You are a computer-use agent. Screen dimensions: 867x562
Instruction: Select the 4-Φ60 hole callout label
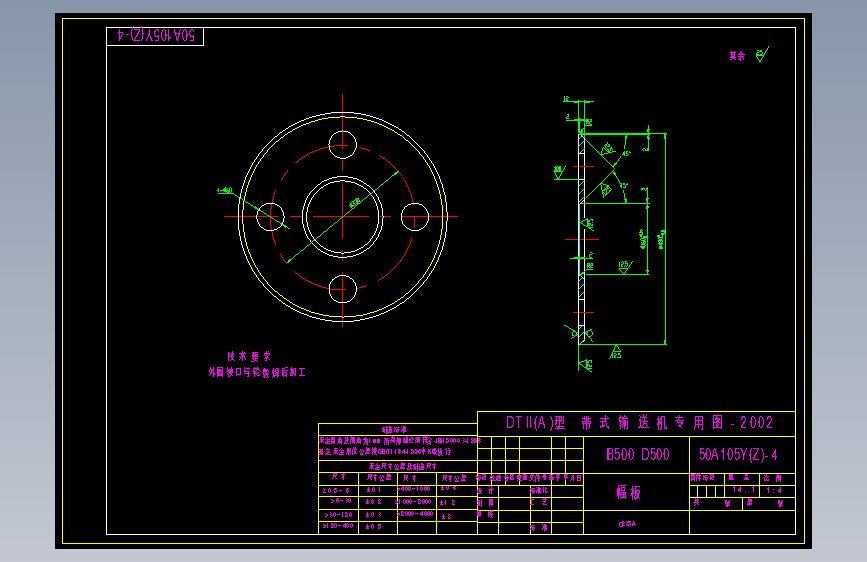pyautogui.click(x=225, y=190)
